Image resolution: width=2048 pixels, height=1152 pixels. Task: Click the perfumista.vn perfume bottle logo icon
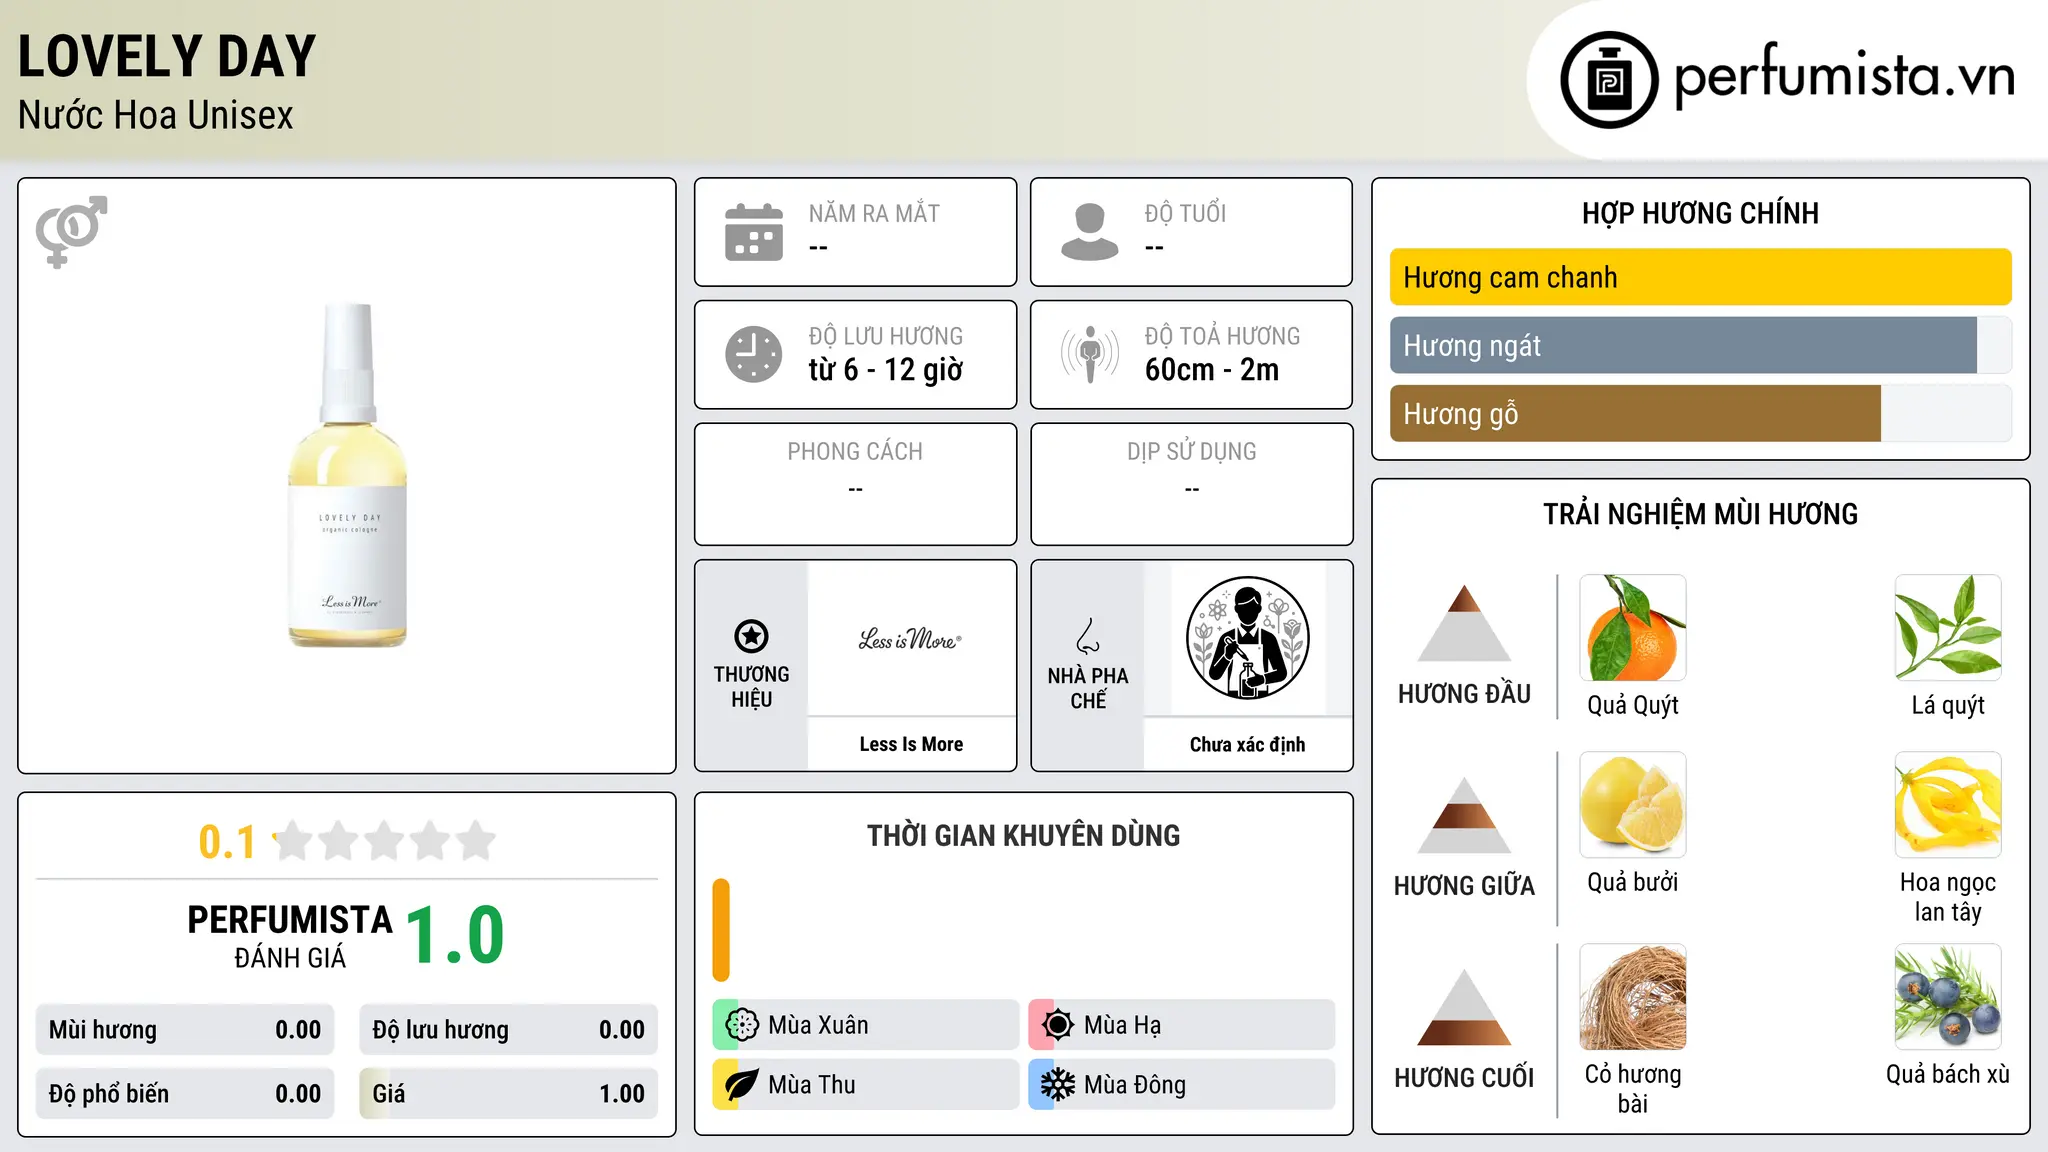click(1609, 80)
